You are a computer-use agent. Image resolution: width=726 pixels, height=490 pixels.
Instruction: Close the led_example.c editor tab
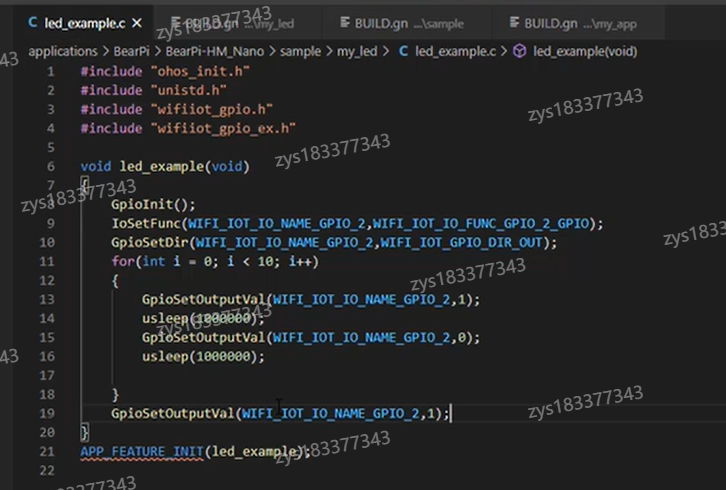point(136,22)
